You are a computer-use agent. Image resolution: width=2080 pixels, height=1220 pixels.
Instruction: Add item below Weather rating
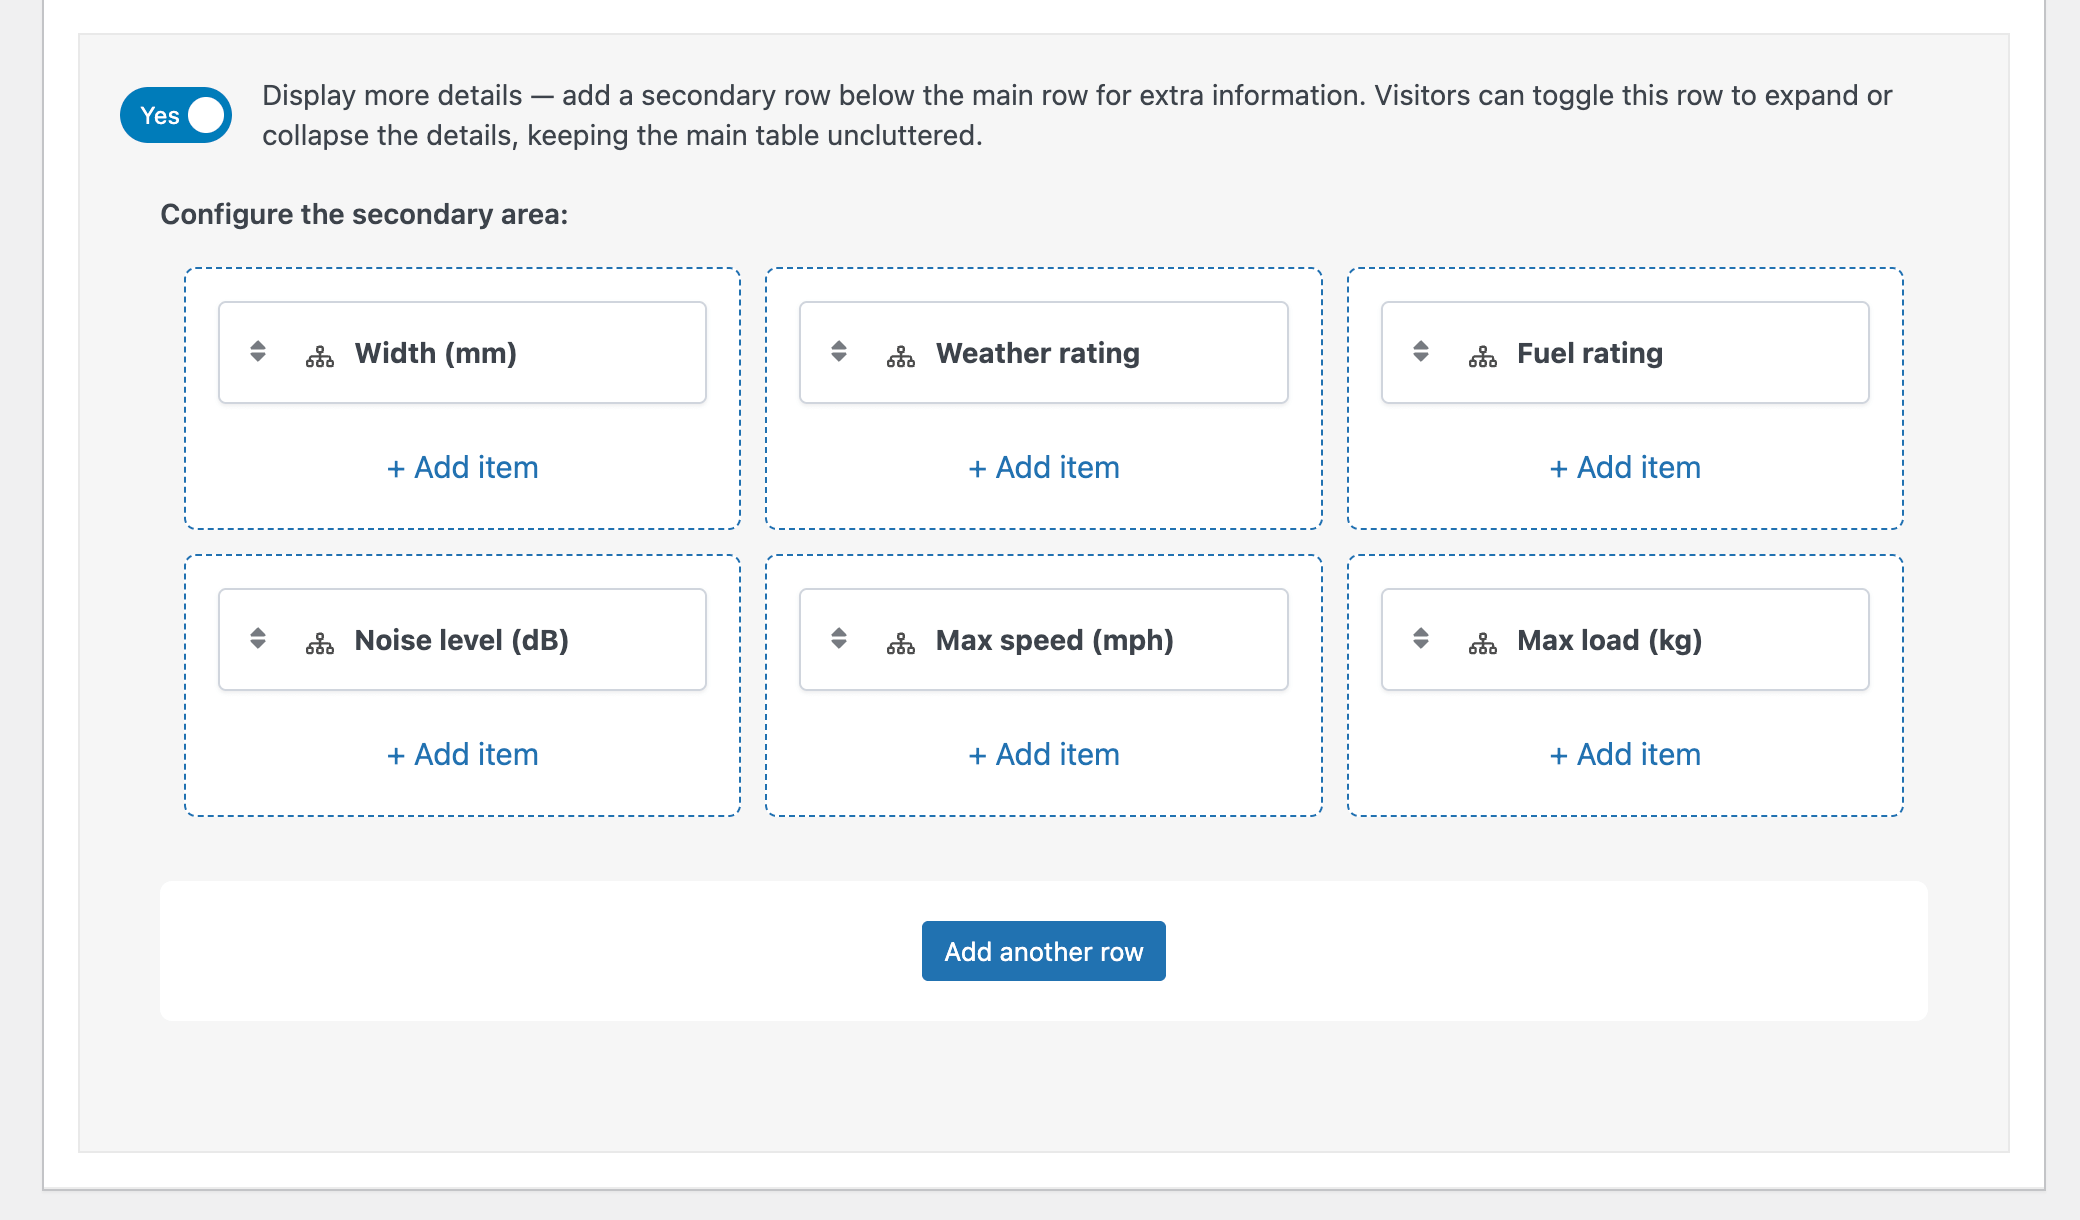click(1043, 467)
